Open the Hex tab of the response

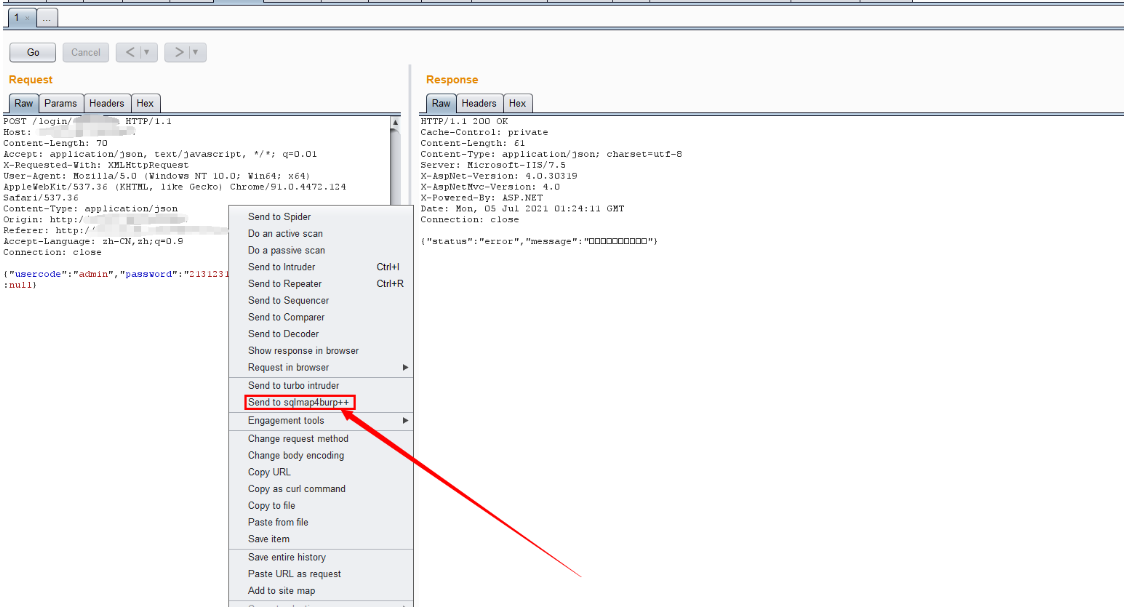518,102
